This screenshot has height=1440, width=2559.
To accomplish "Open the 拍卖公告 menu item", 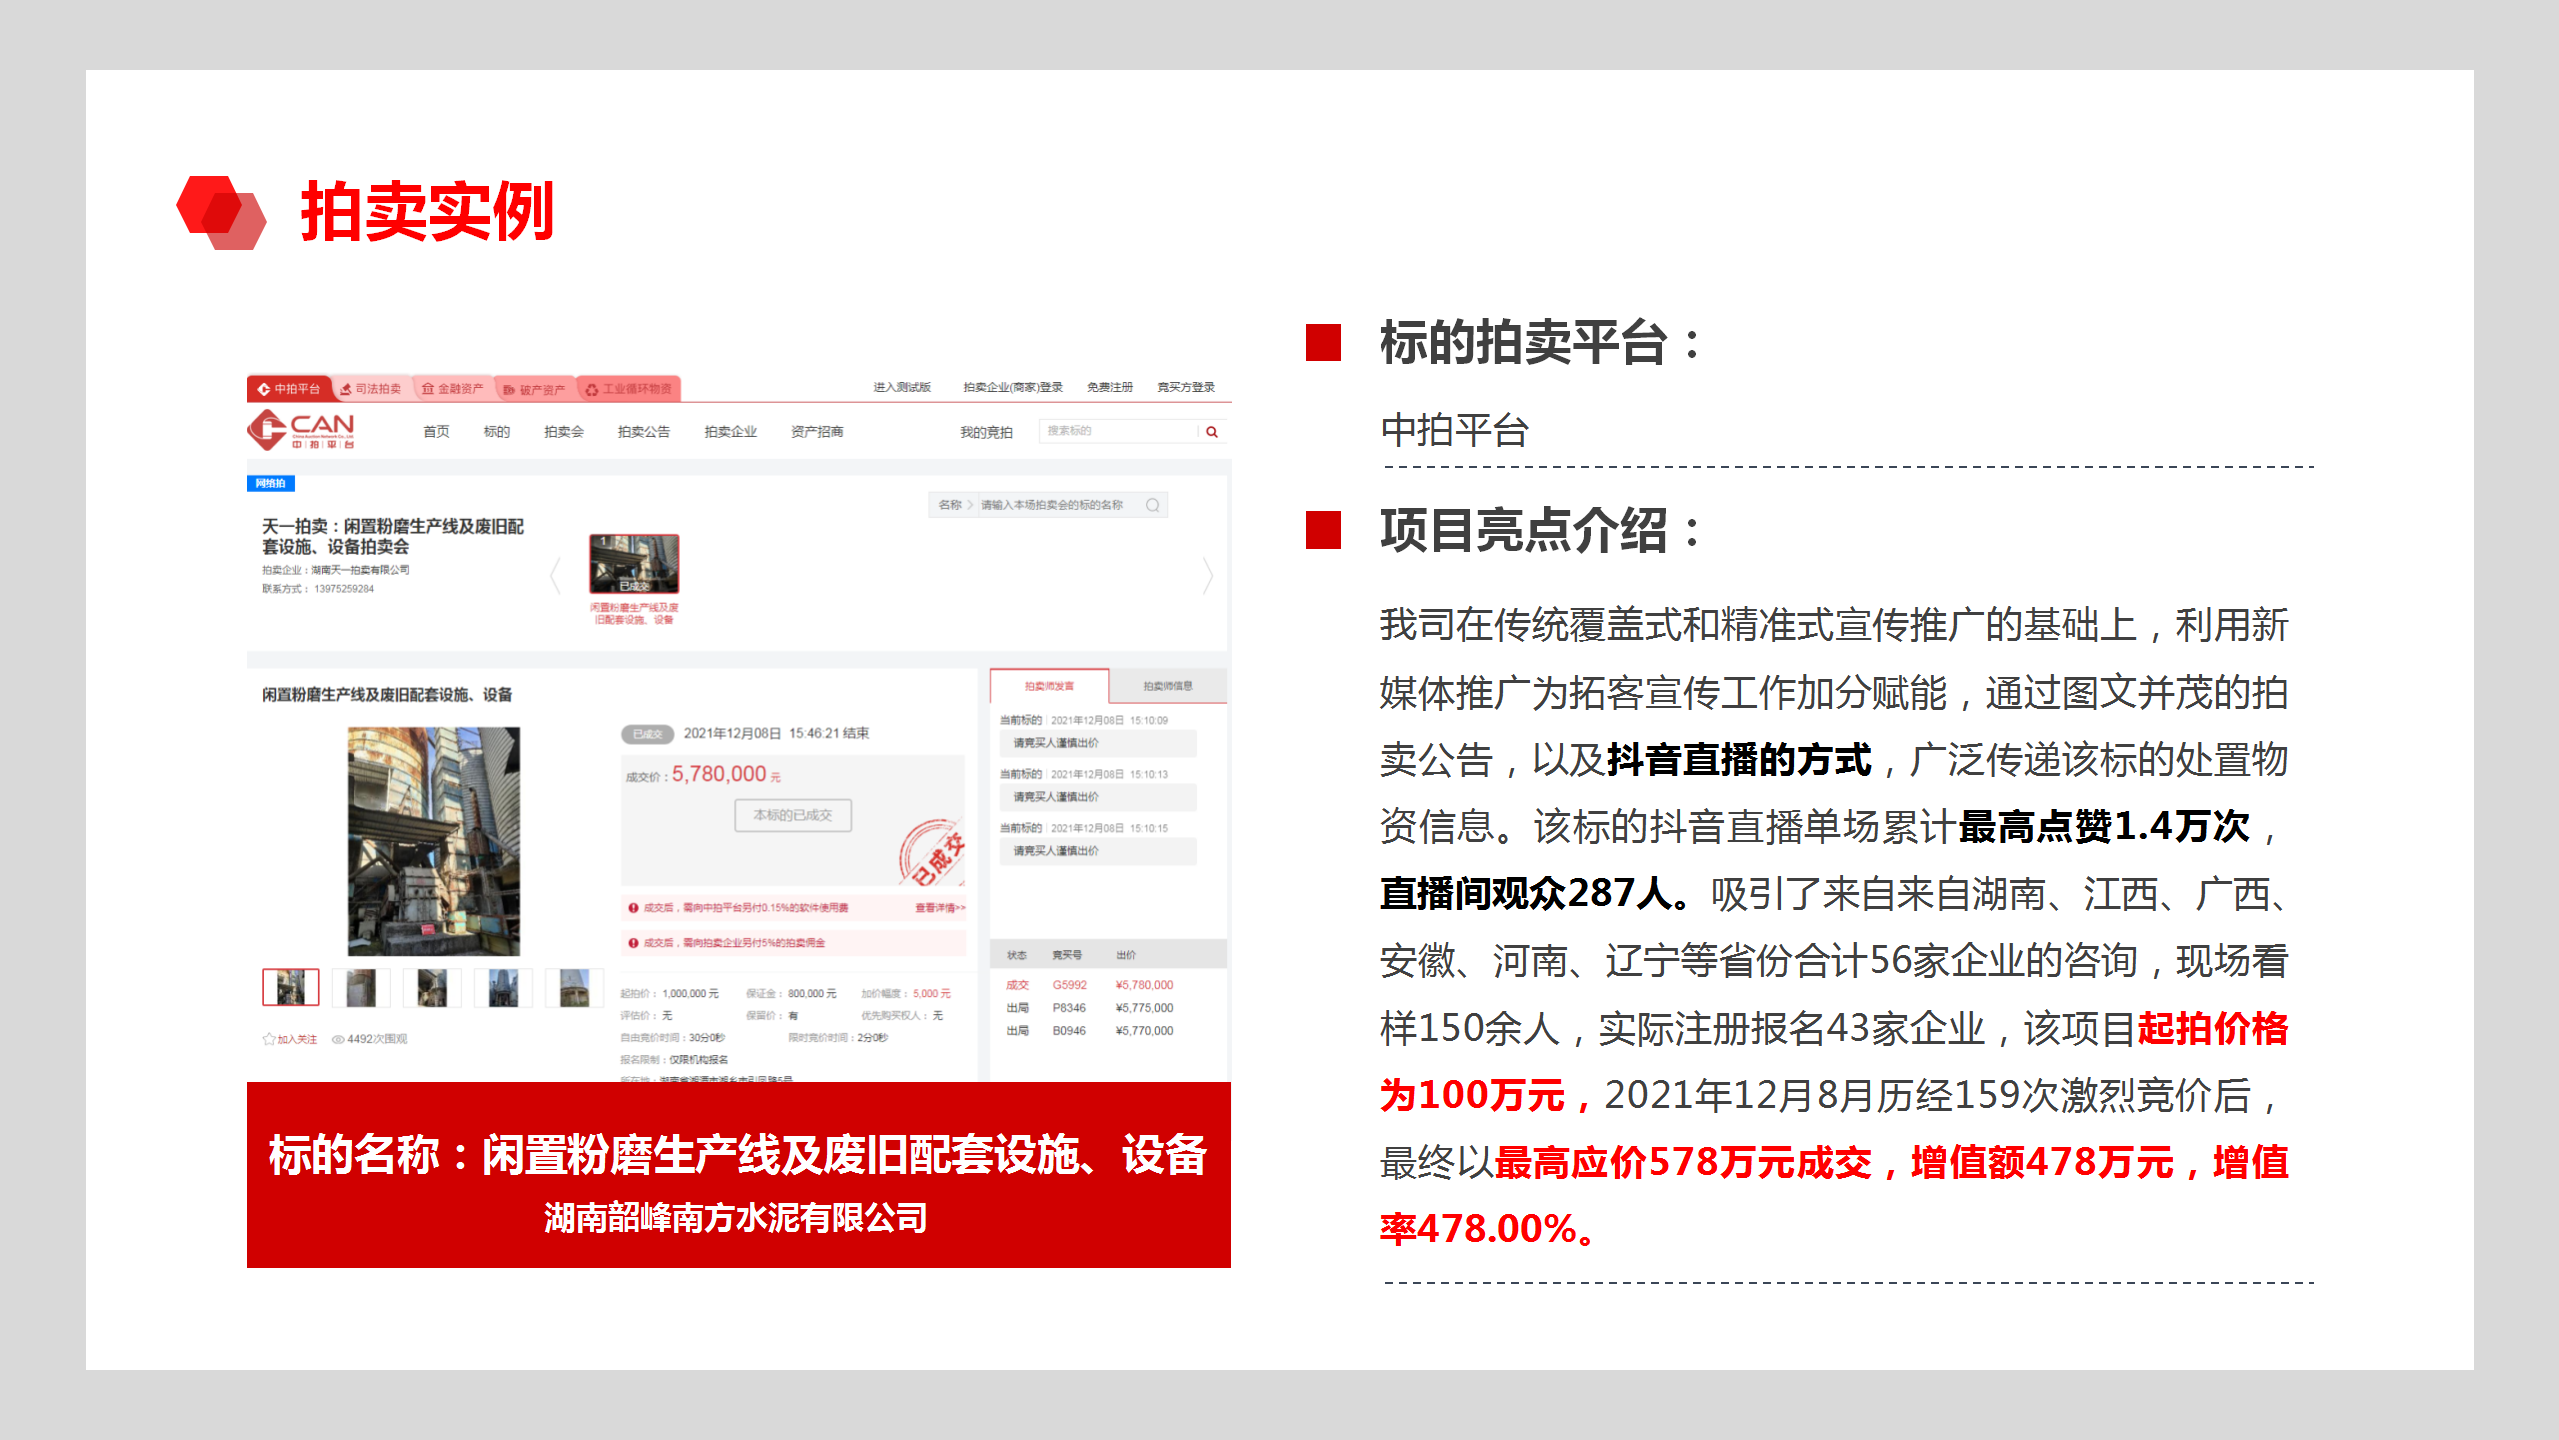I will [644, 432].
